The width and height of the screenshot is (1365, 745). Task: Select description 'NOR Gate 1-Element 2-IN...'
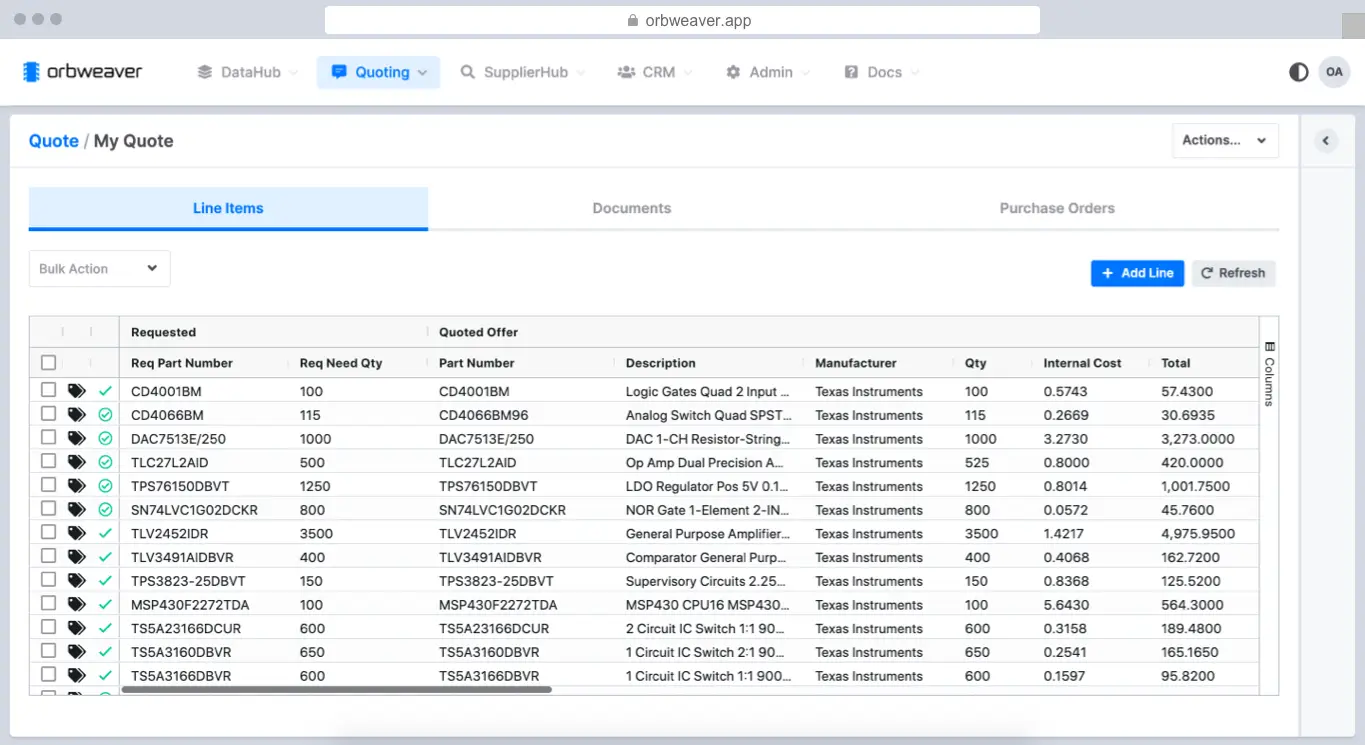pyautogui.click(x=708, y=510)
